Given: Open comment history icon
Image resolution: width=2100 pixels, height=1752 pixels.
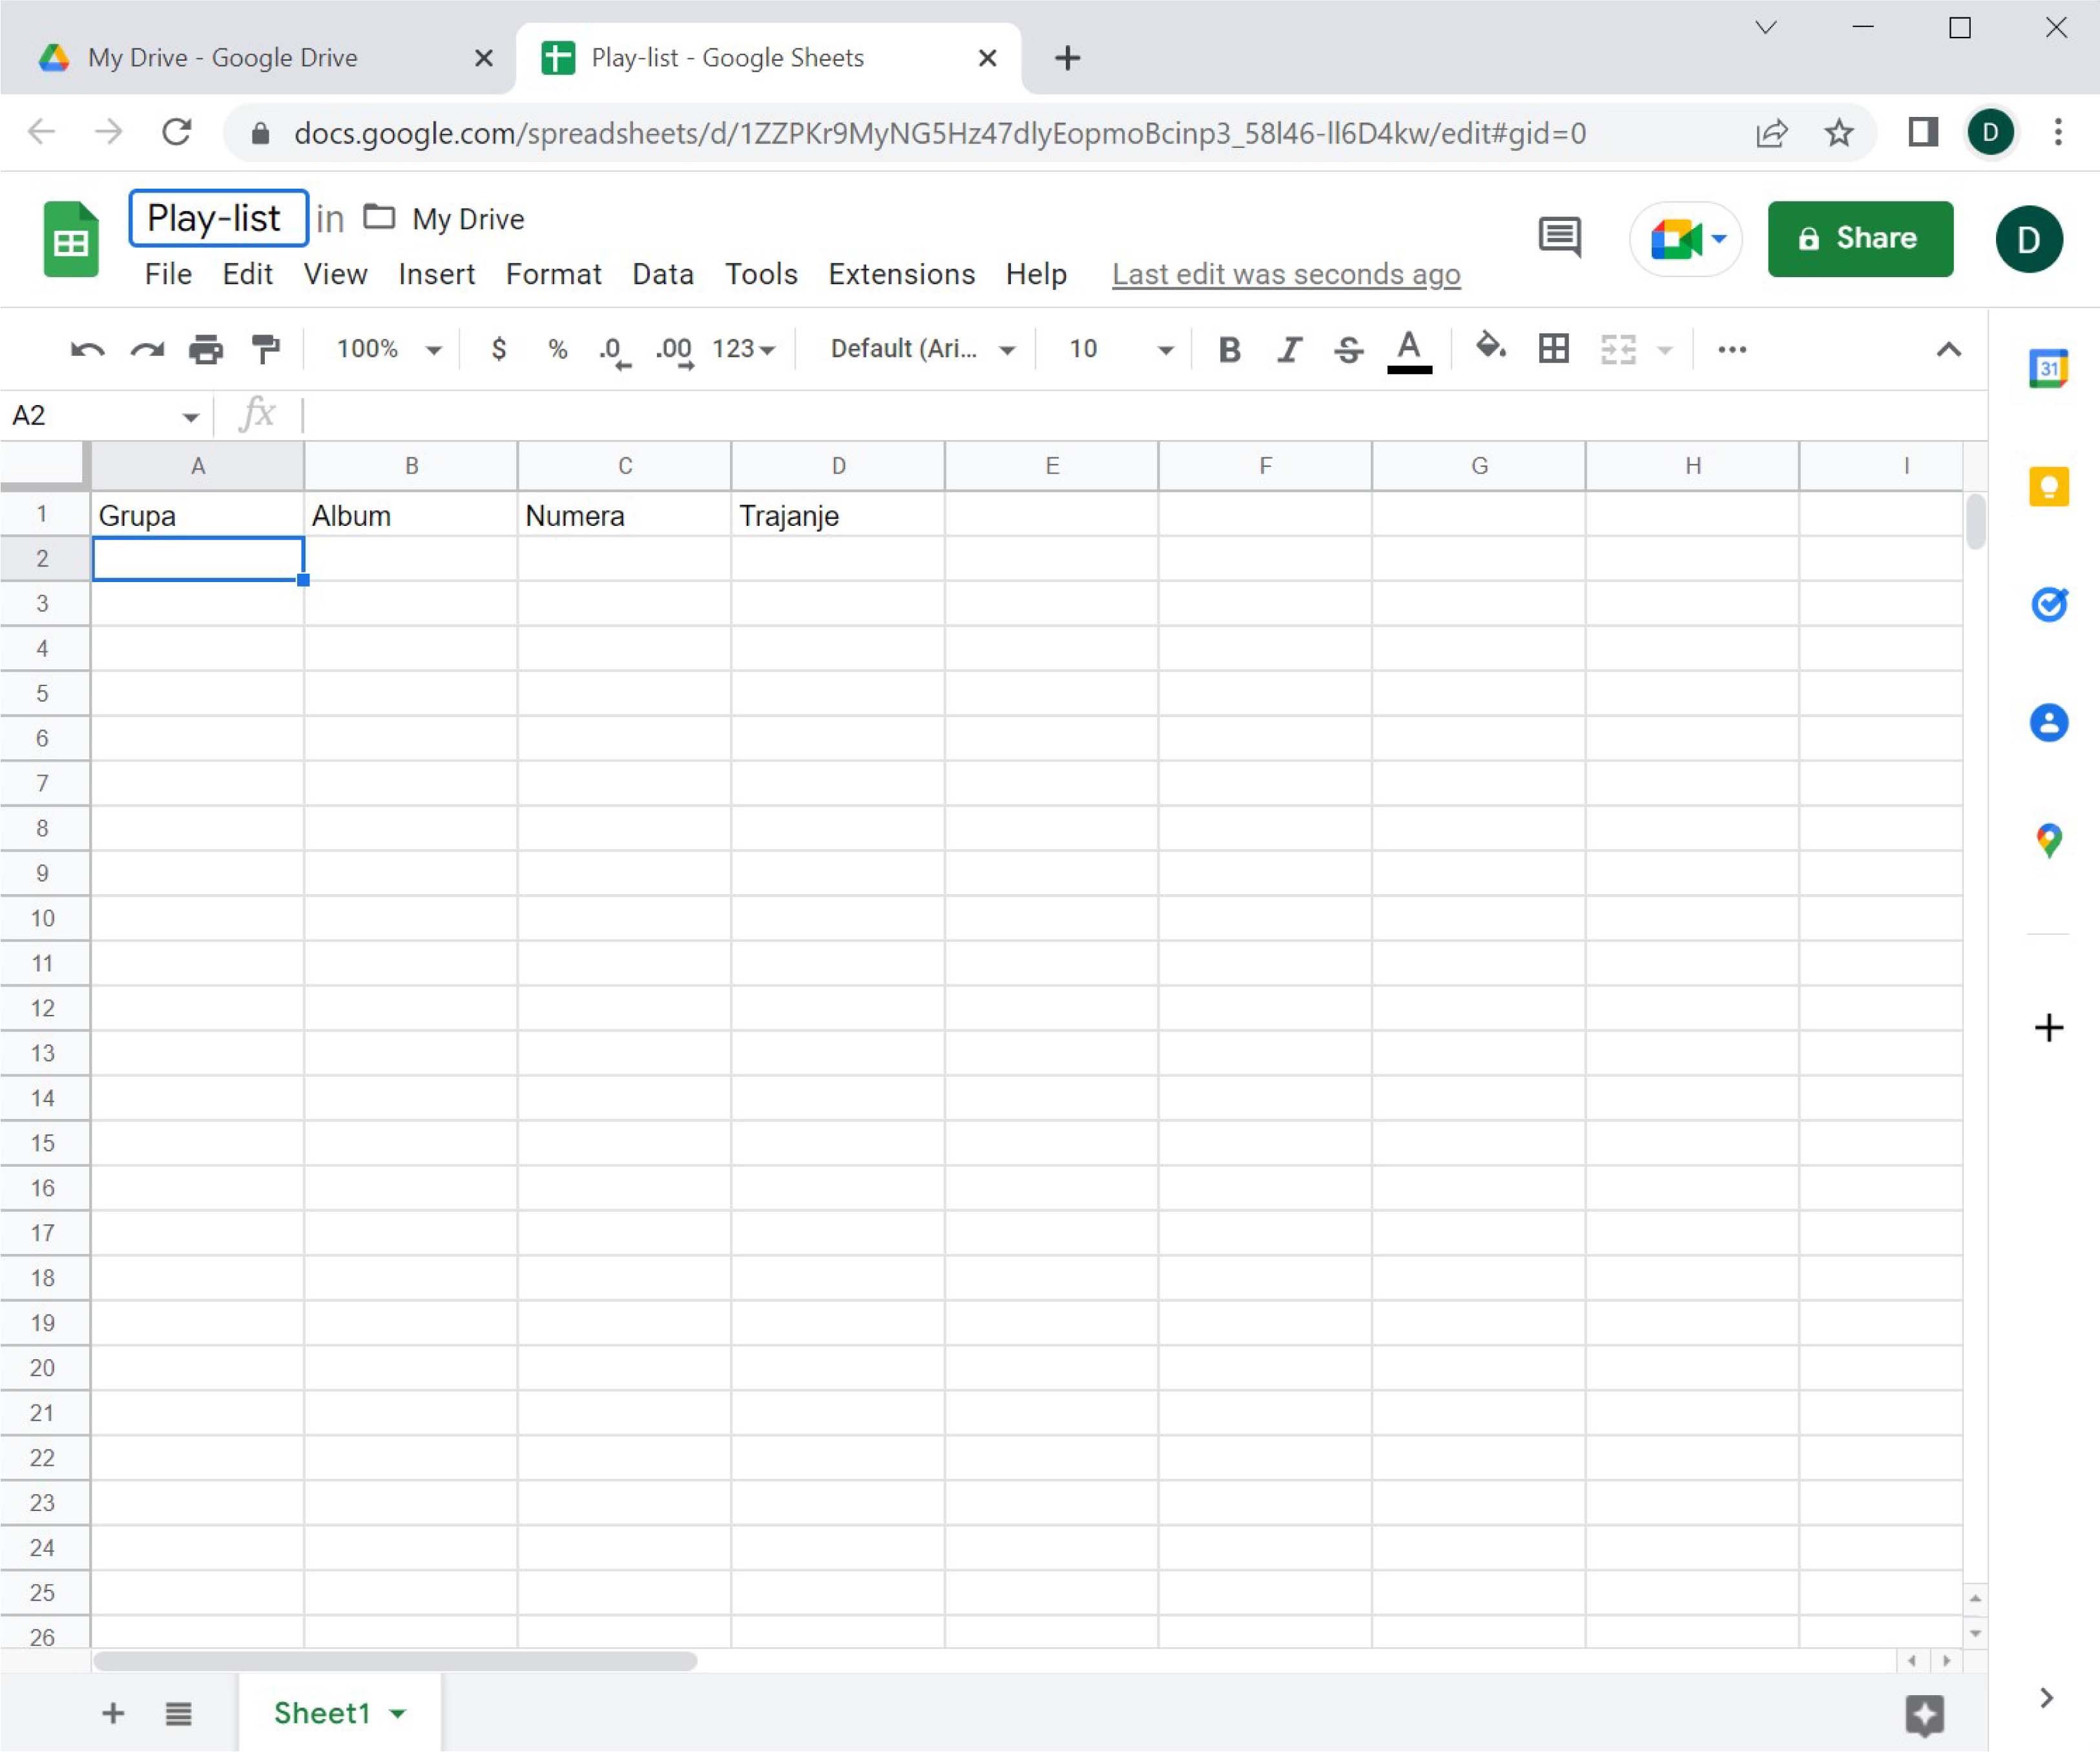Looking at the screenshot, I should 1559,238.
